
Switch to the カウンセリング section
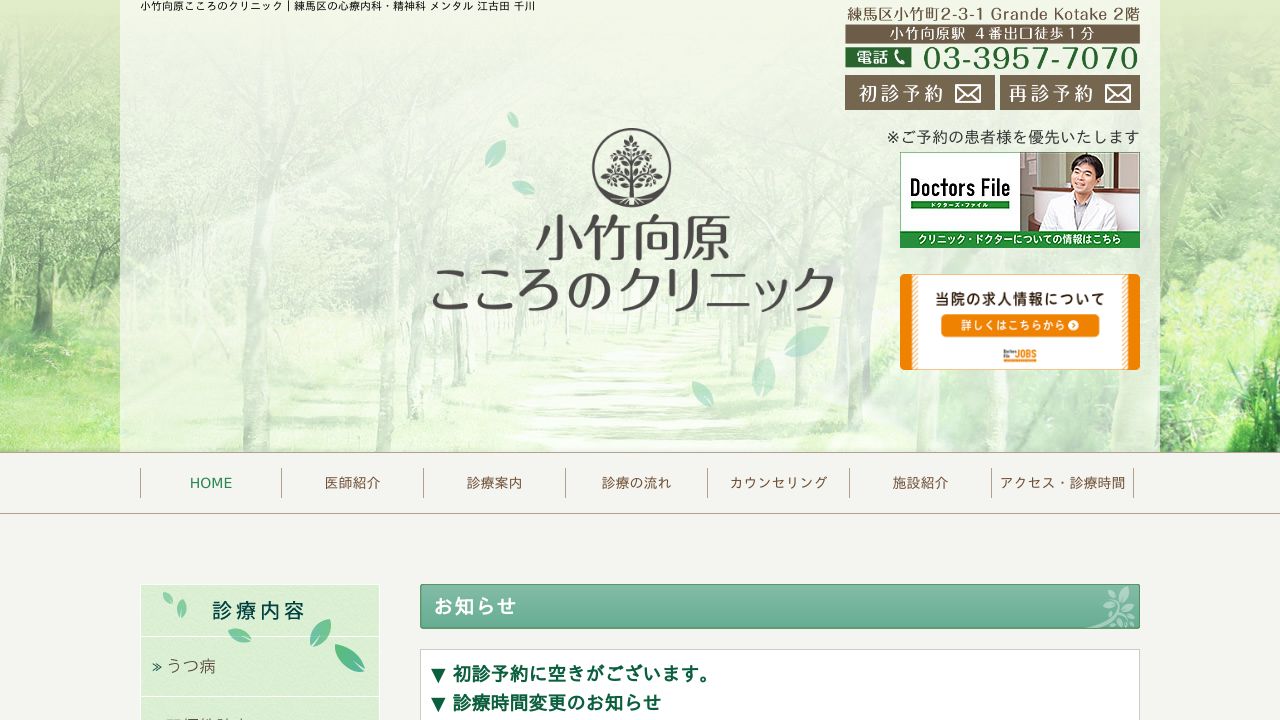pyautogui.click(x=777, y=483)
